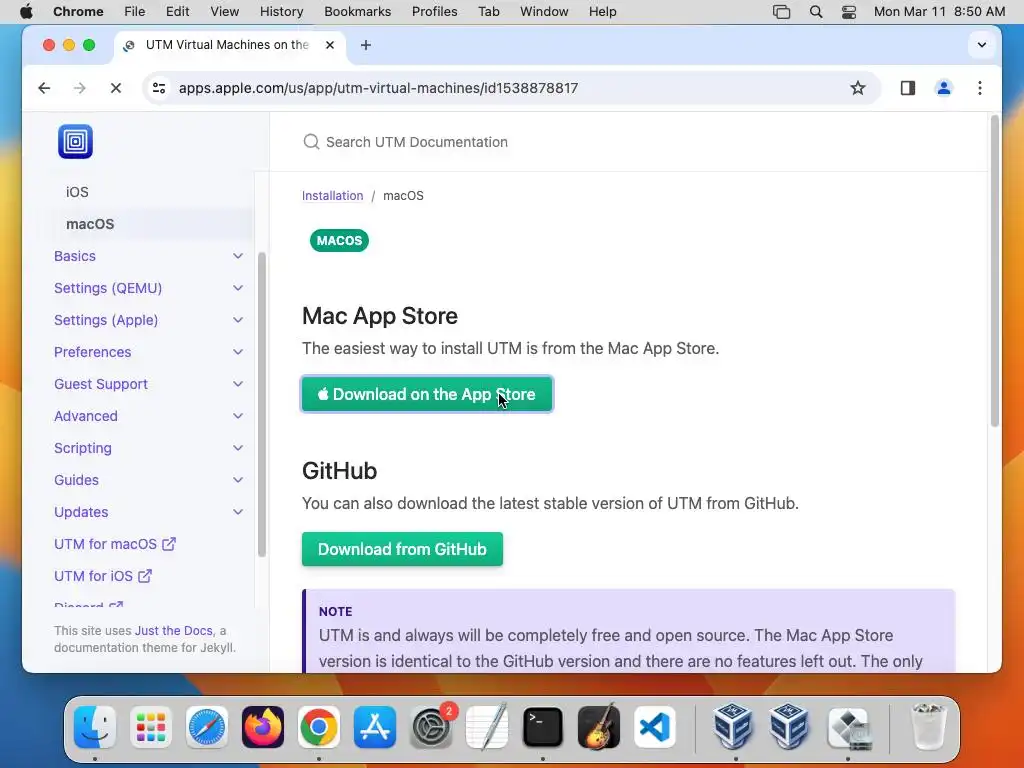Click the MACOS label badge
The image size is (1024, 768).
point(339,240)
